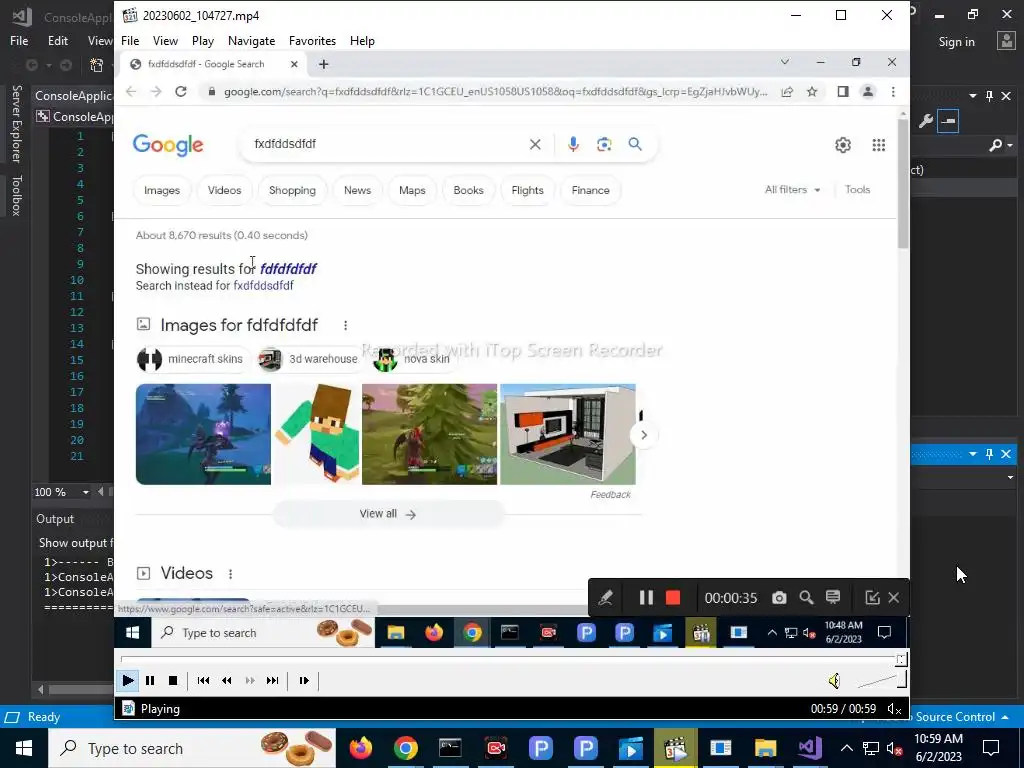1024x768 pixels.
Task: Click the audio mute indicator in player status bar
Action: coord(895,709)
